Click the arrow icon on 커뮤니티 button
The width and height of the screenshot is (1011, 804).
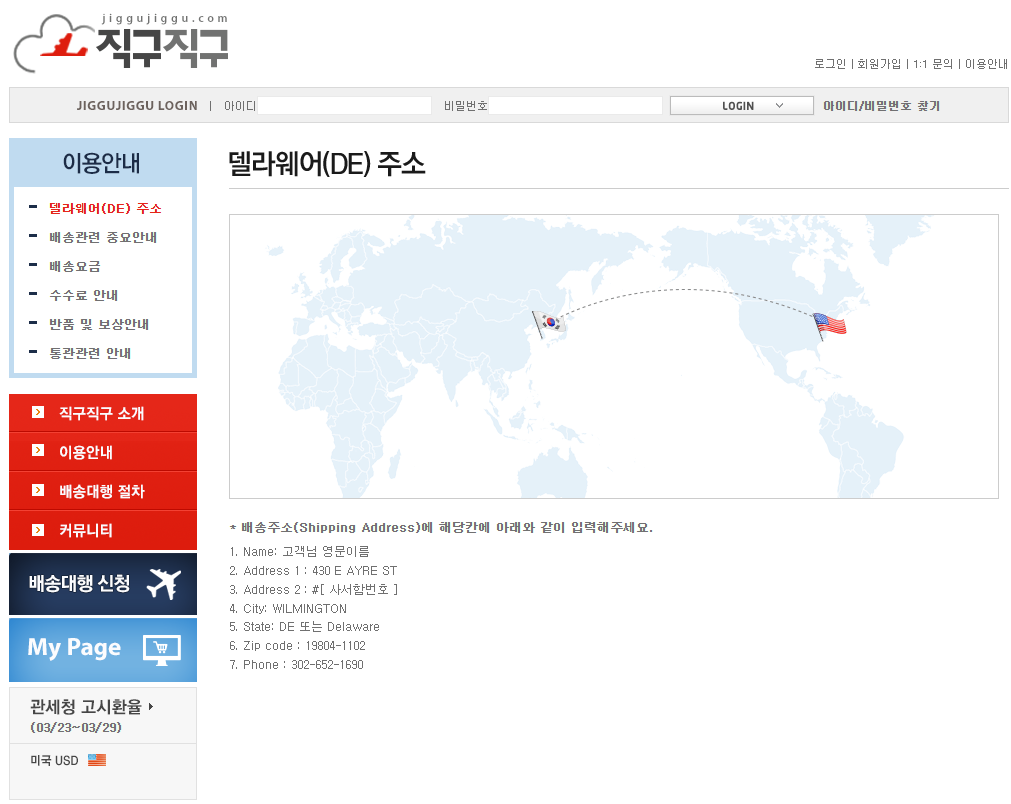pyautogui.click(x=37, y=527)
